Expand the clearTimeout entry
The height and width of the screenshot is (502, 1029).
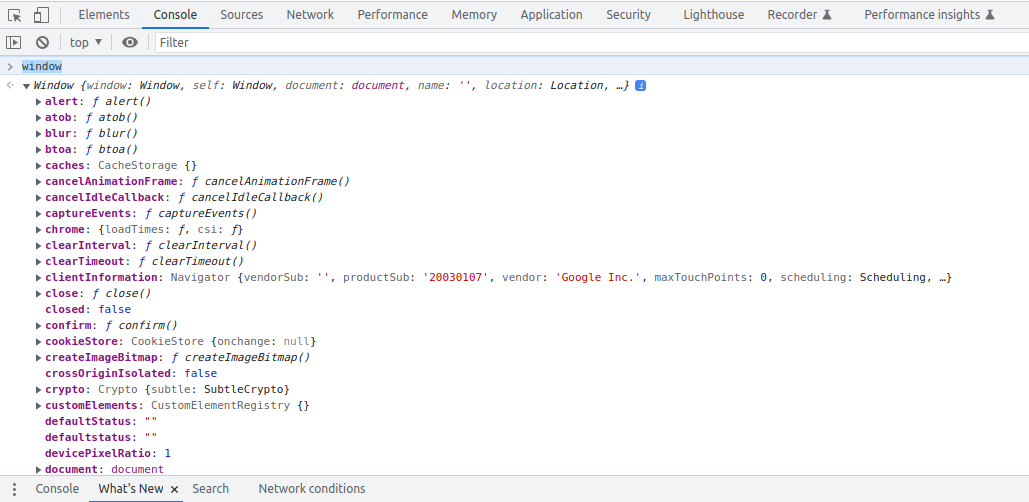click(39, 261)
